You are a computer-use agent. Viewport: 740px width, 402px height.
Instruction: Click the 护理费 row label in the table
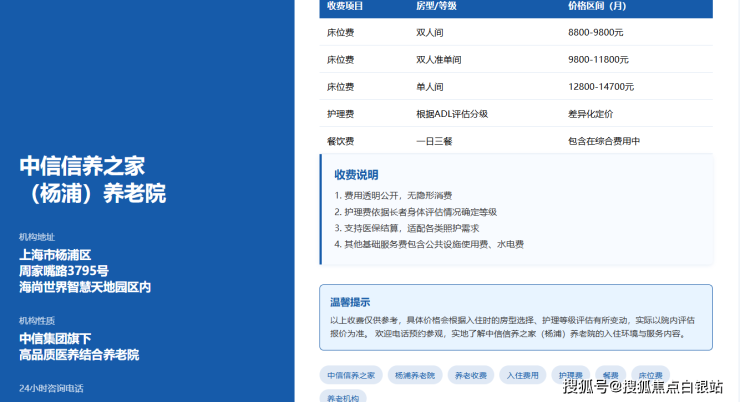(x=340, y=114)
